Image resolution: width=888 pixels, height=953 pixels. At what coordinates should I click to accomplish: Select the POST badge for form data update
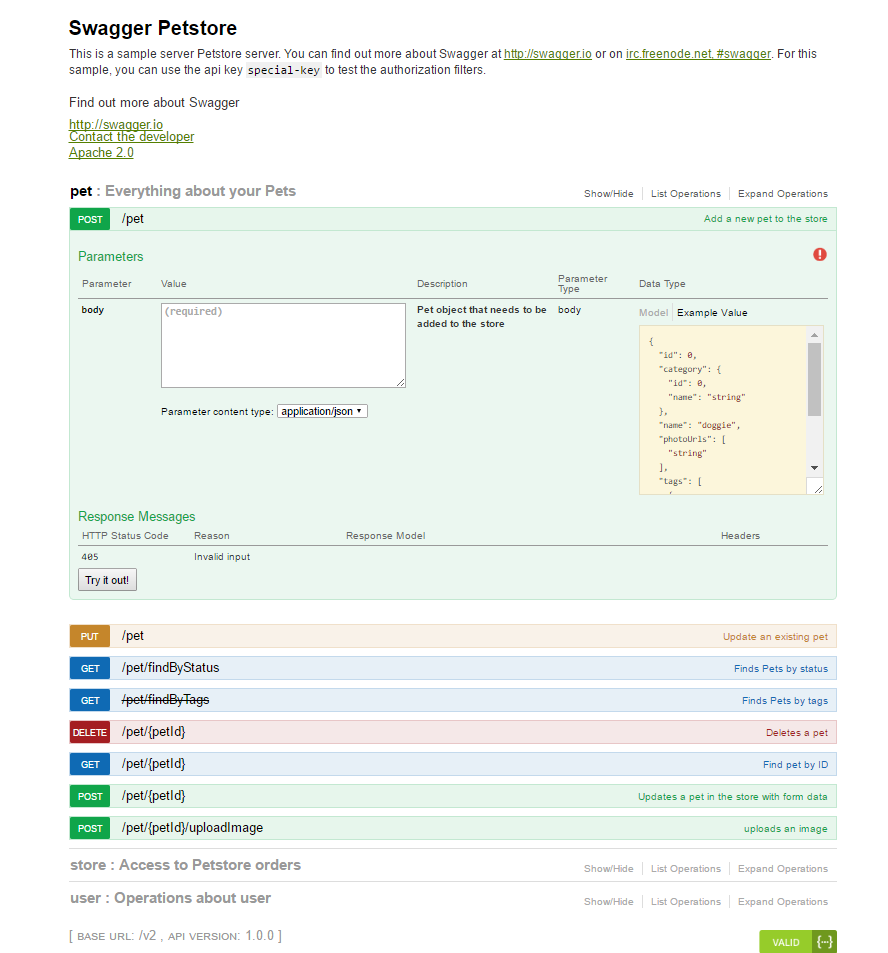89,795
